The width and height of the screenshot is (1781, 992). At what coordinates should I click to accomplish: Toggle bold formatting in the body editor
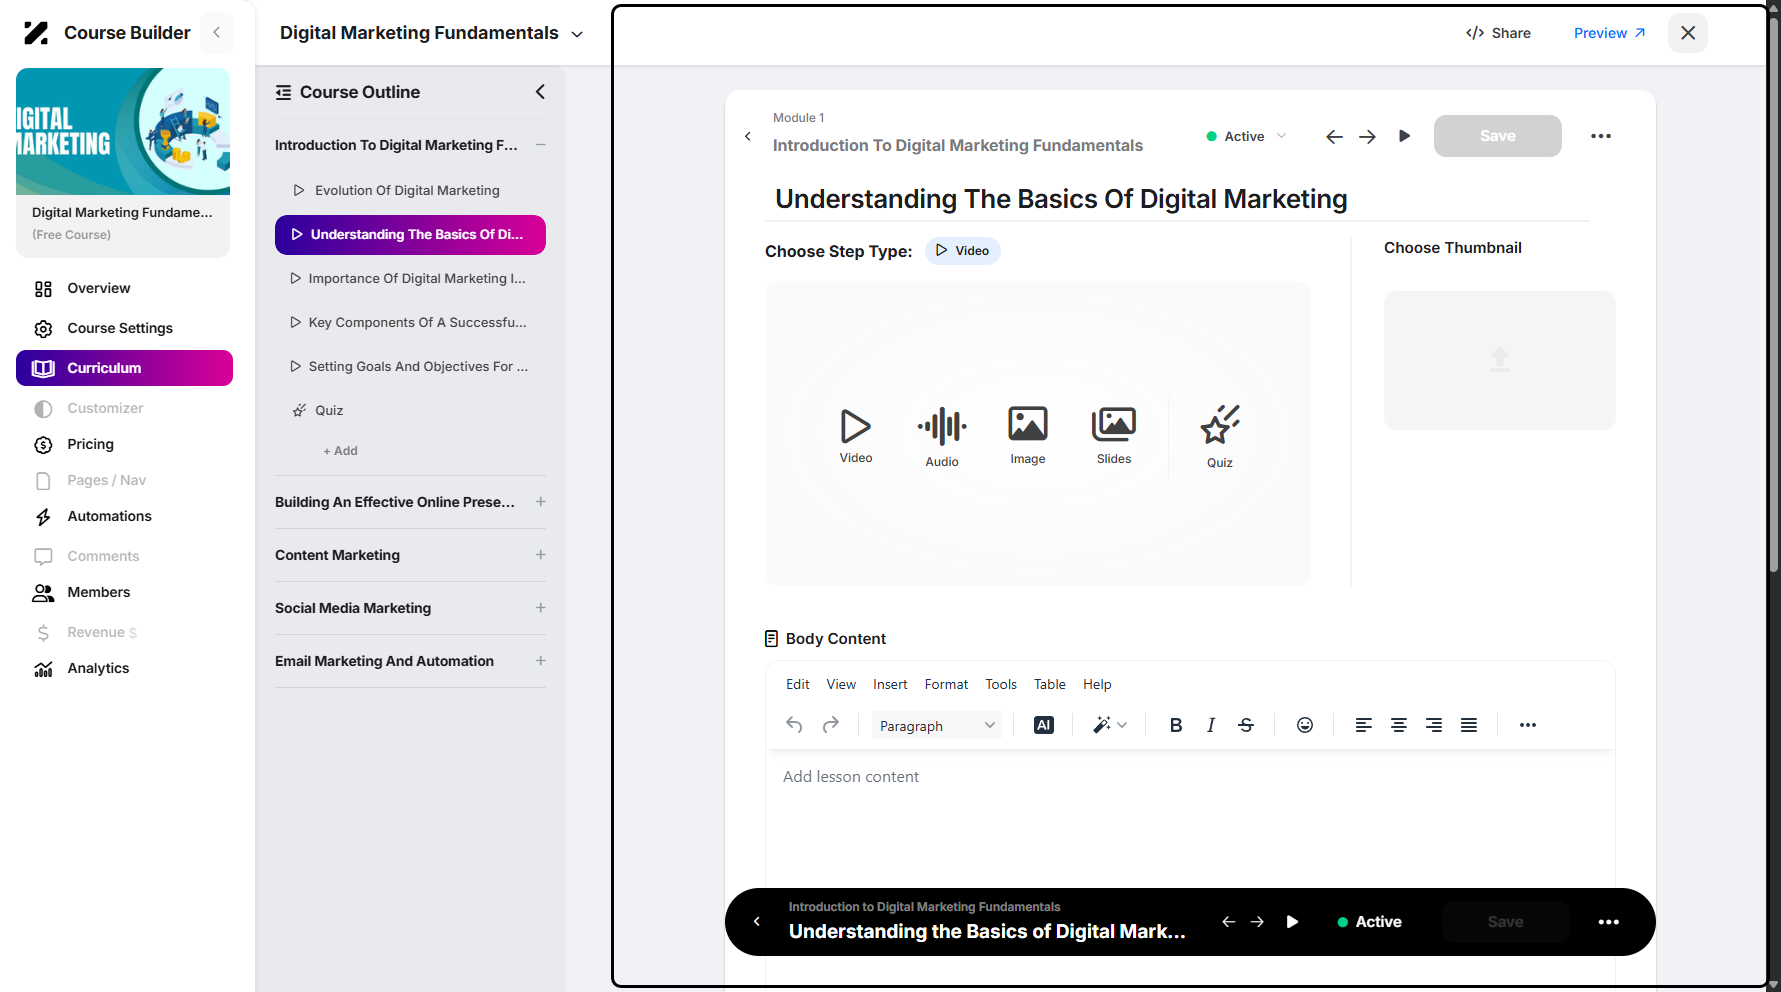(x=1176, y=725)
